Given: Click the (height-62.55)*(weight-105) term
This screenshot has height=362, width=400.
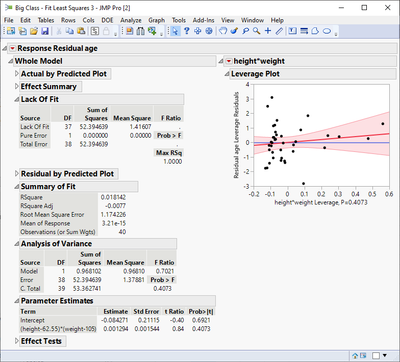Looking at the screenshot, I should pyautogui.click(x=58, y=329).
